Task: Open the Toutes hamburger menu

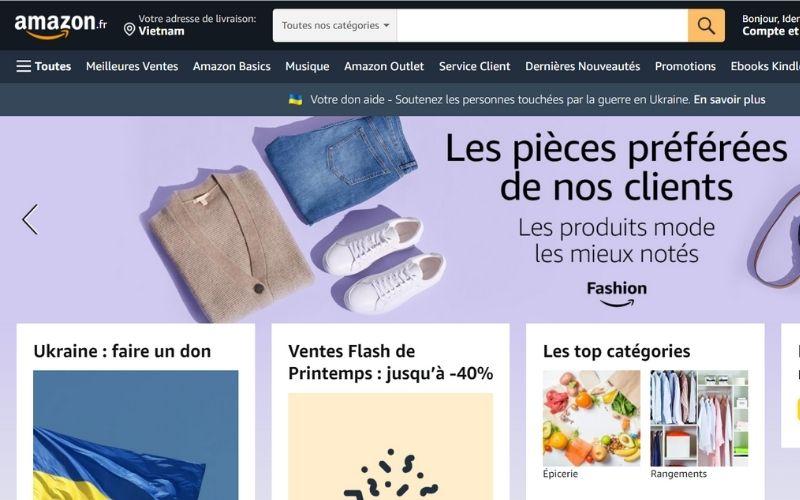Action: 43,66
